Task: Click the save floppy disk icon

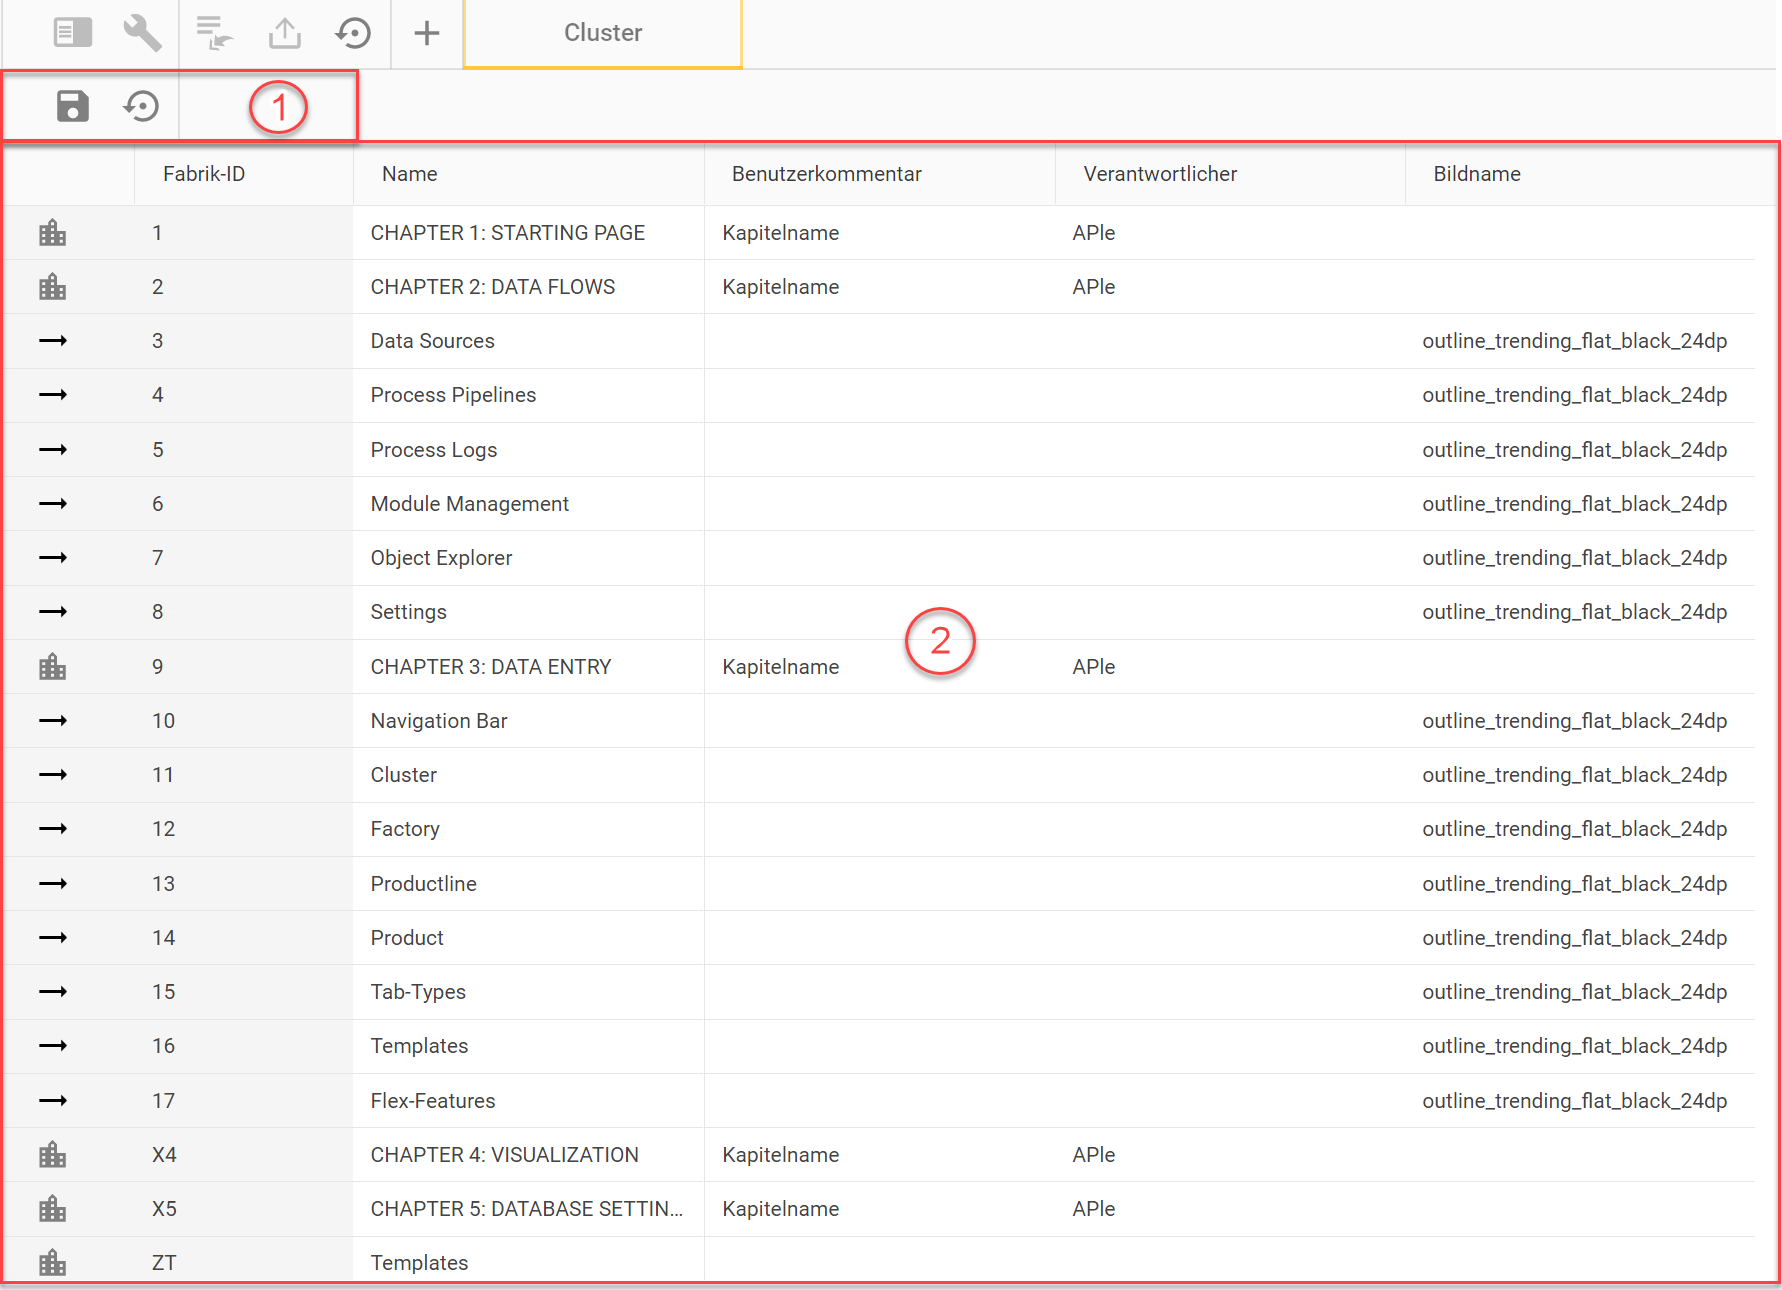Action: pyautogui.click(x=72, y=106)
